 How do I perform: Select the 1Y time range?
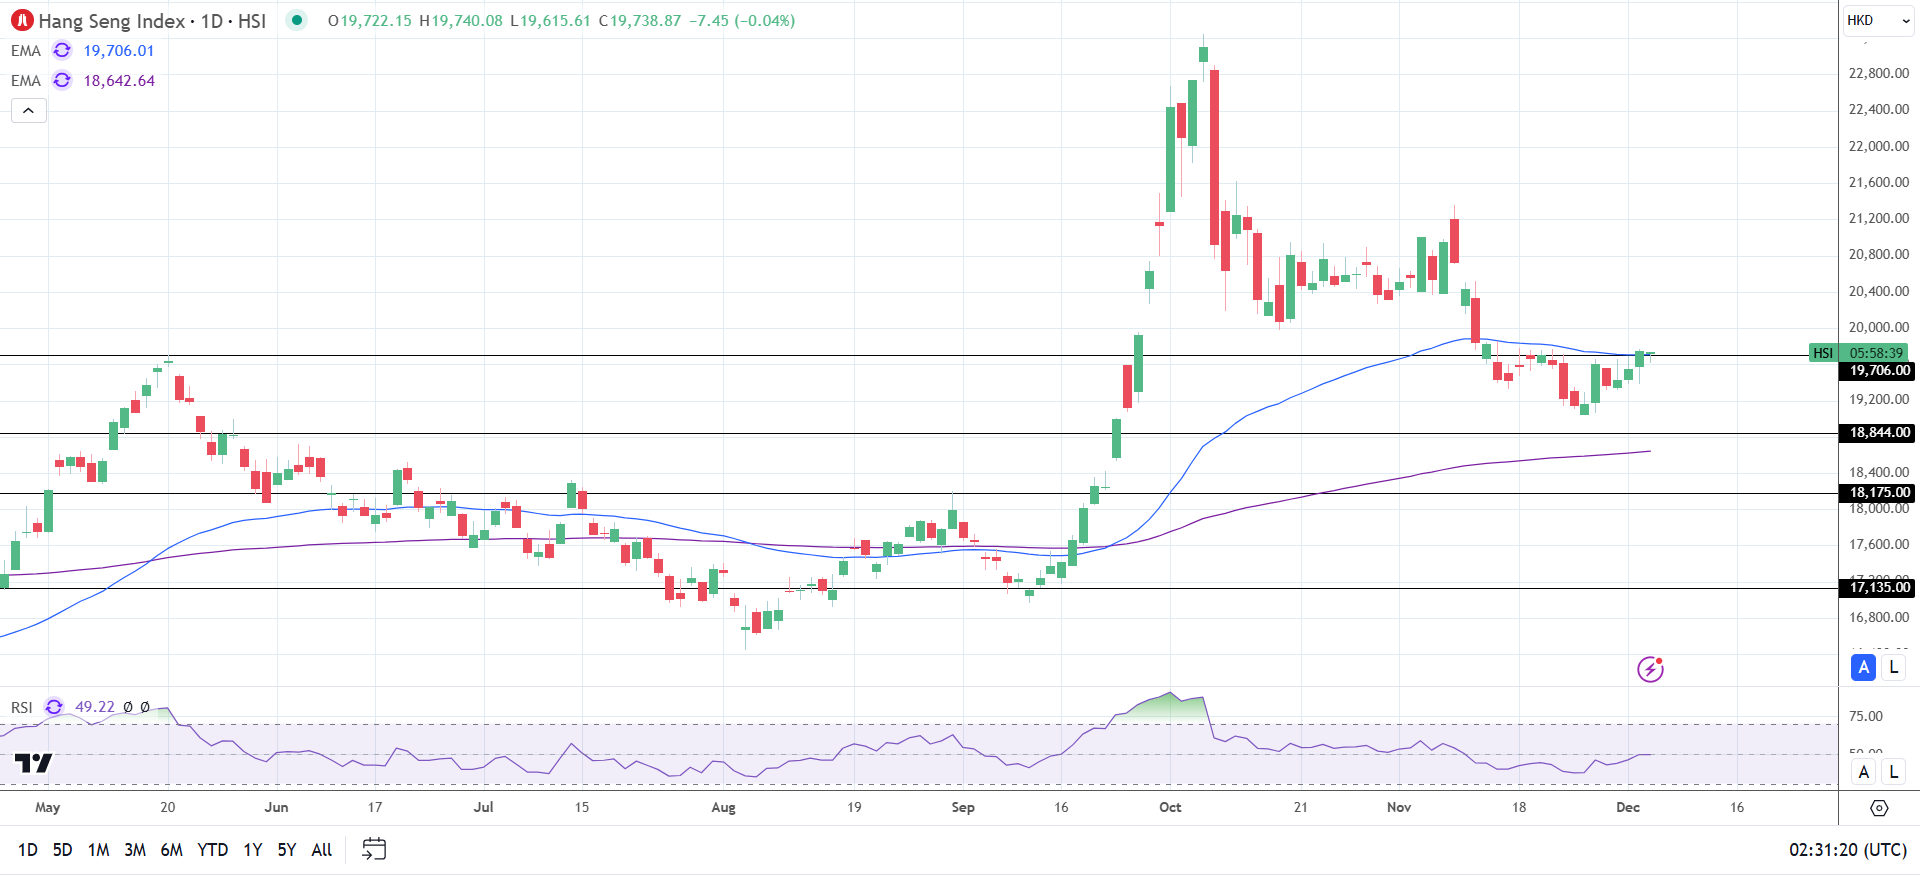(253, 850)
